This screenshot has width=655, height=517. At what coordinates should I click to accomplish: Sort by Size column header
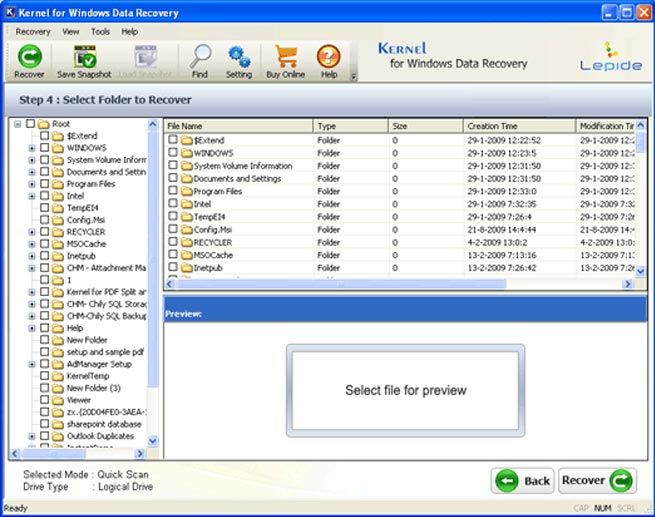pos(426,126)
